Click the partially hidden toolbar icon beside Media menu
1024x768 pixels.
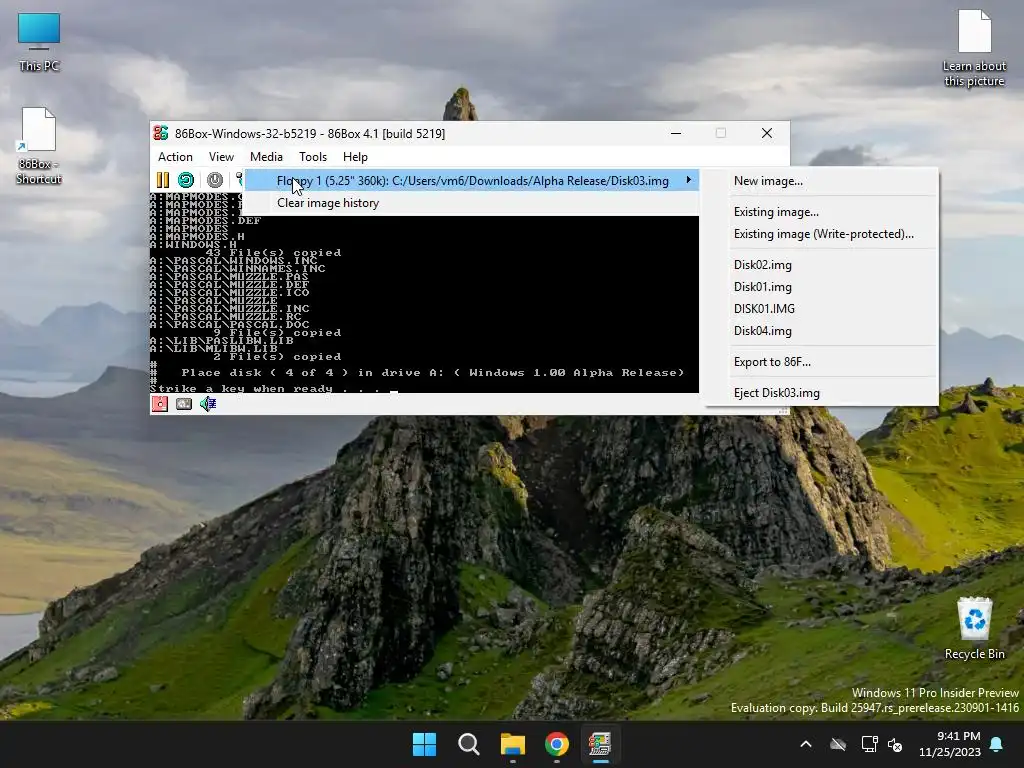[239, 179]
